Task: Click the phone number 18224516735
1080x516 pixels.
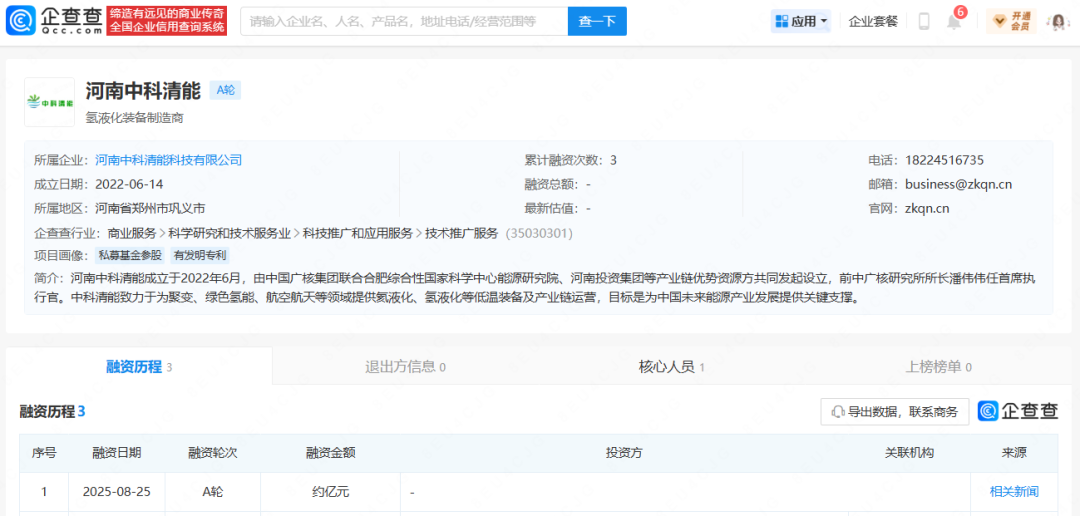Action: (x=944, y=161)
